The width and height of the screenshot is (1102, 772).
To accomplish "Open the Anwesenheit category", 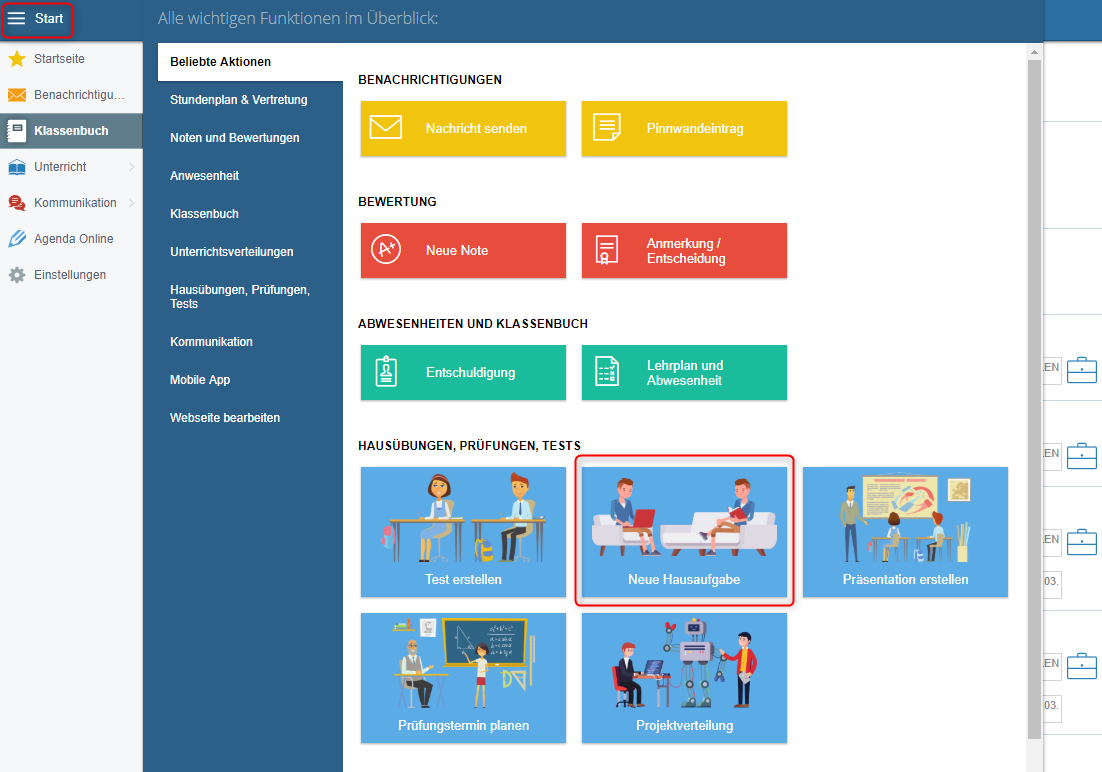I will 205,176.
